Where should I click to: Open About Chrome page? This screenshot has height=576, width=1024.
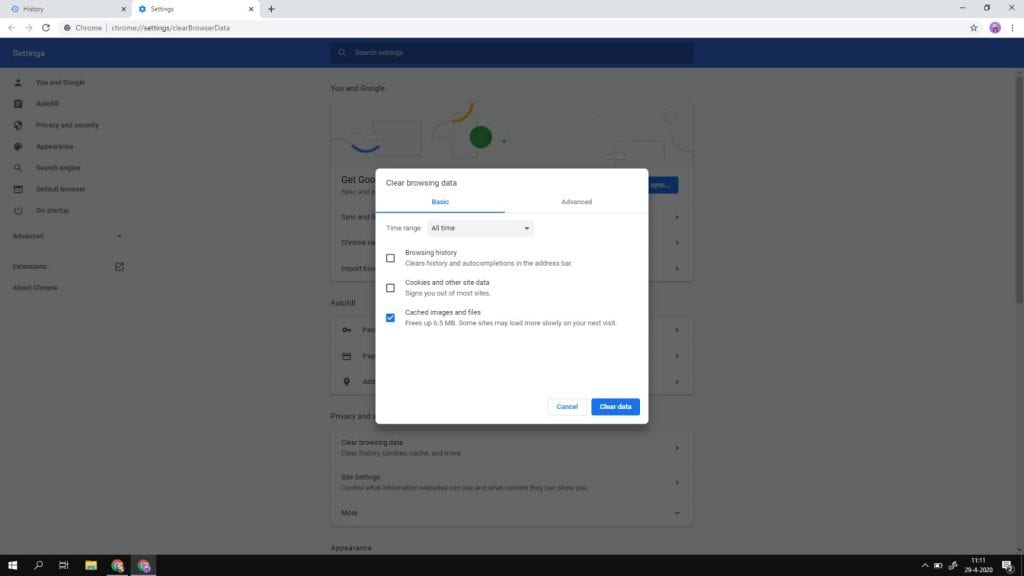[35, 288]
